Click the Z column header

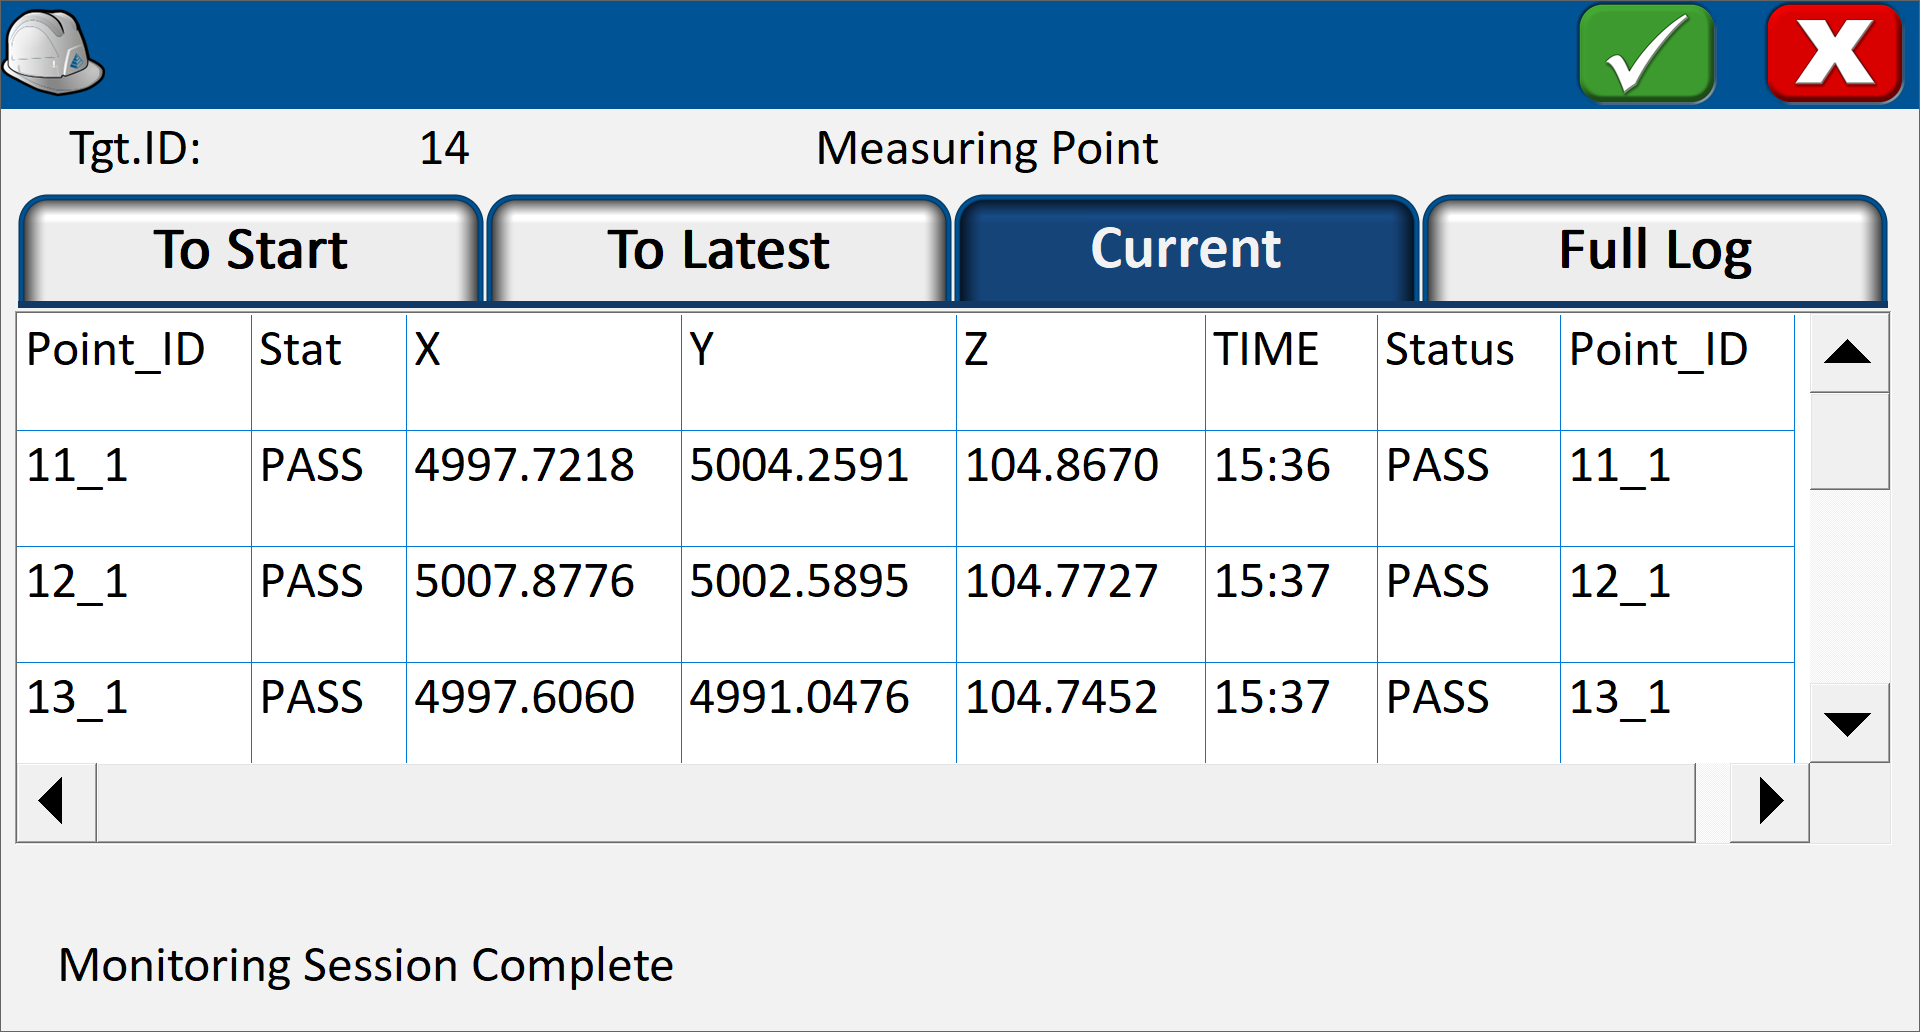click(1081, 372)
